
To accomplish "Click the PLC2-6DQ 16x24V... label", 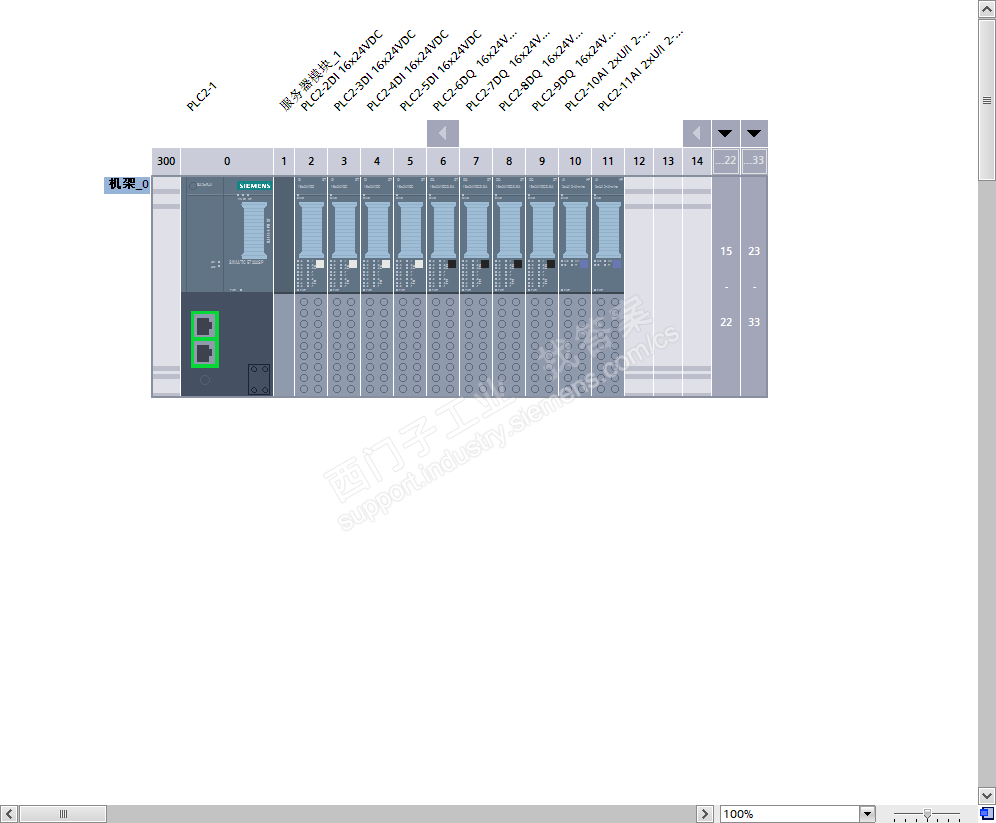I will 475,70.
